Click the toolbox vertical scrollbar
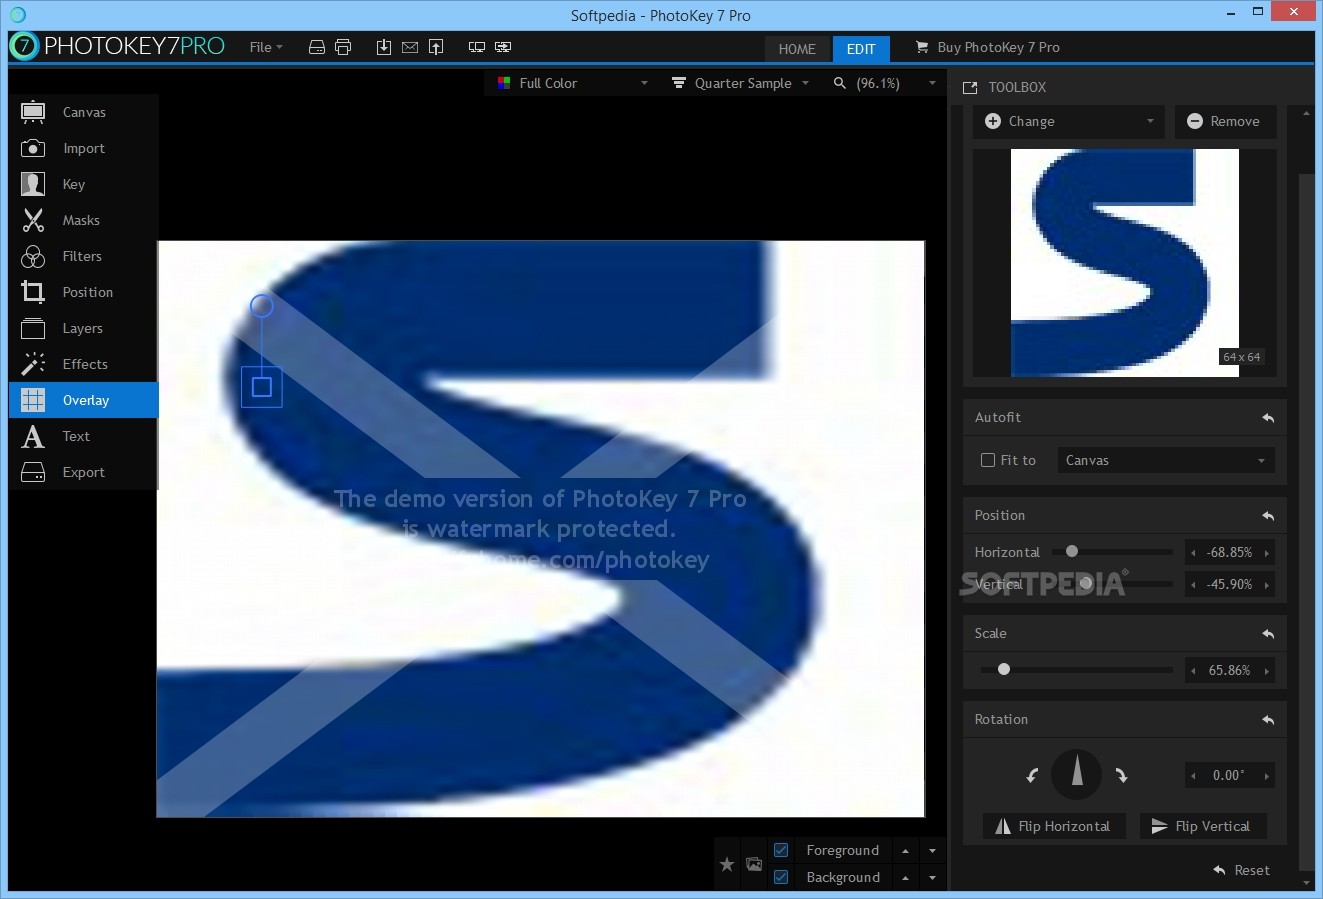 (x=1307, y=520)
